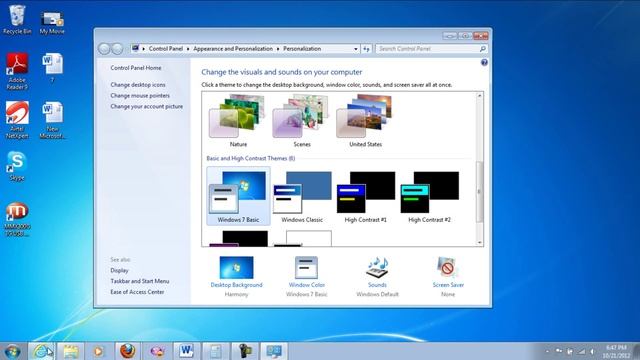
Task: Open Window Color settings
Action: (x=307, y=276)
